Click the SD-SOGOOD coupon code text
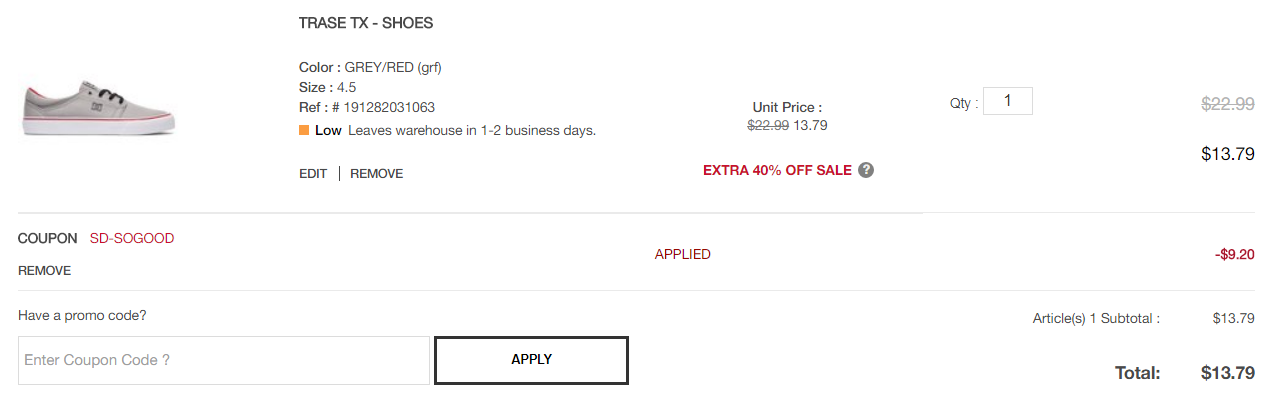1283x408 pixels. pyautogui.click(x=132, y=238)
